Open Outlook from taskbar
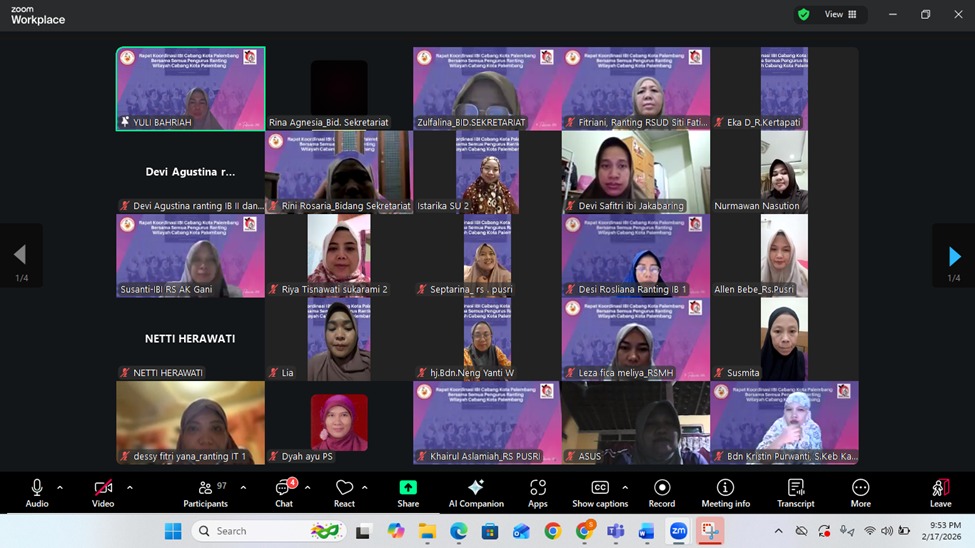This screenshot has height=548, width=975. (x=521, y=531)
